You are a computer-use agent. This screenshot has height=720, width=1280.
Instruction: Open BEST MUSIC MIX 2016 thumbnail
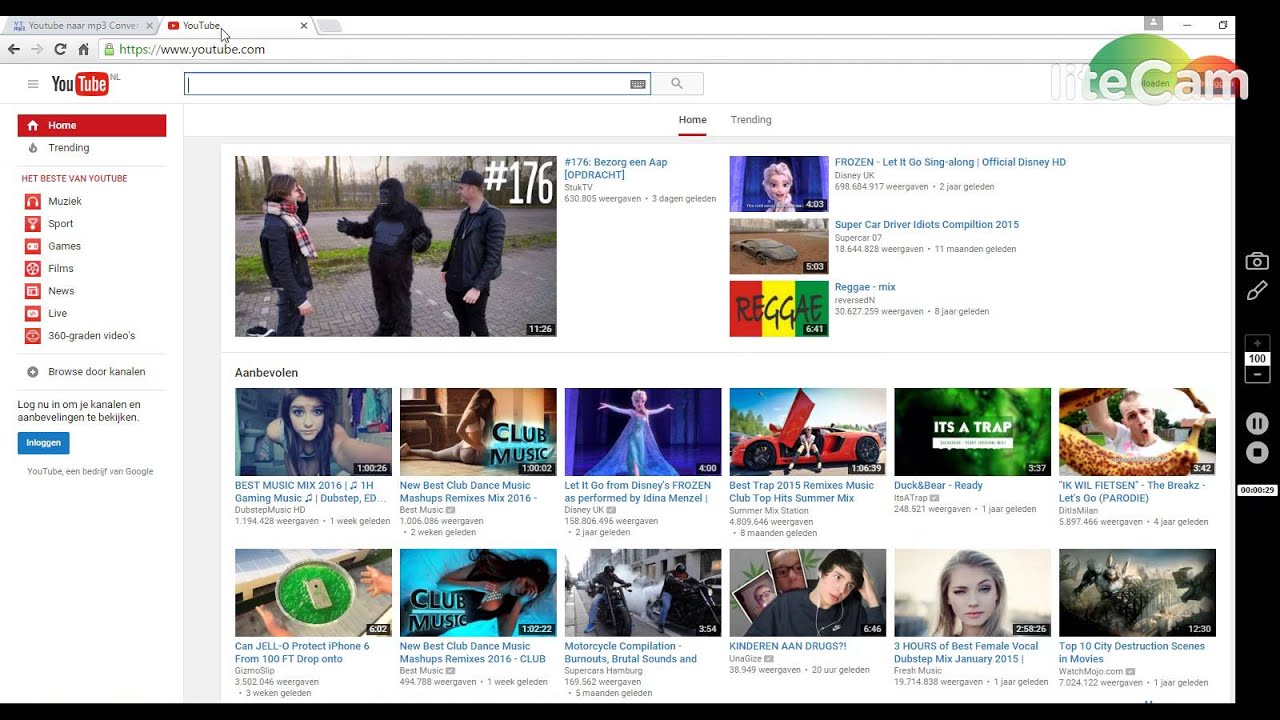tap(313, 432)
